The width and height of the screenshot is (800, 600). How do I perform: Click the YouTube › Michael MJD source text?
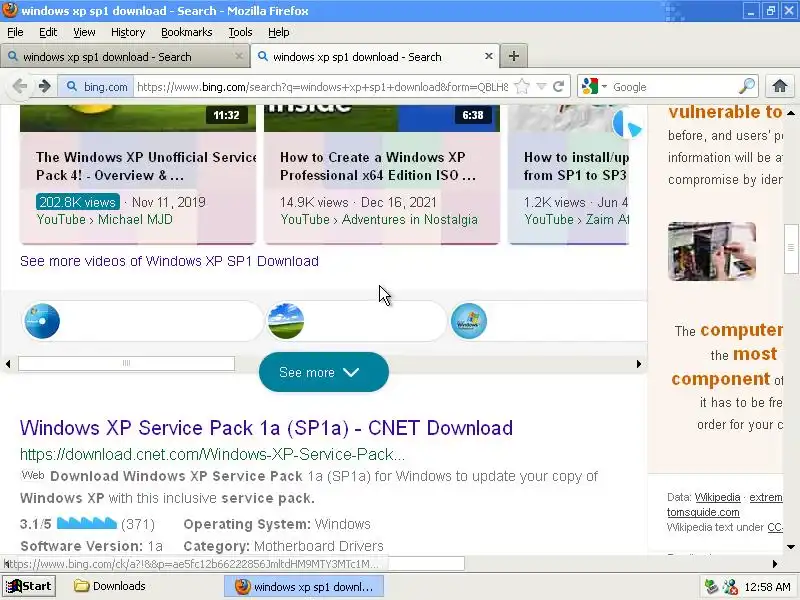click(x=105, y=219)
